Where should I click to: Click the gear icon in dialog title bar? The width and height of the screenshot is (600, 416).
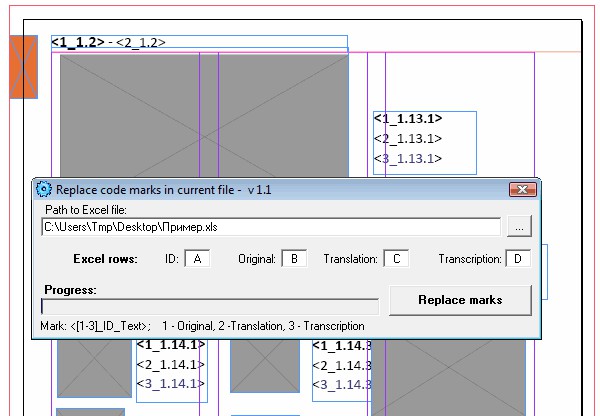(x=44, y=189)
